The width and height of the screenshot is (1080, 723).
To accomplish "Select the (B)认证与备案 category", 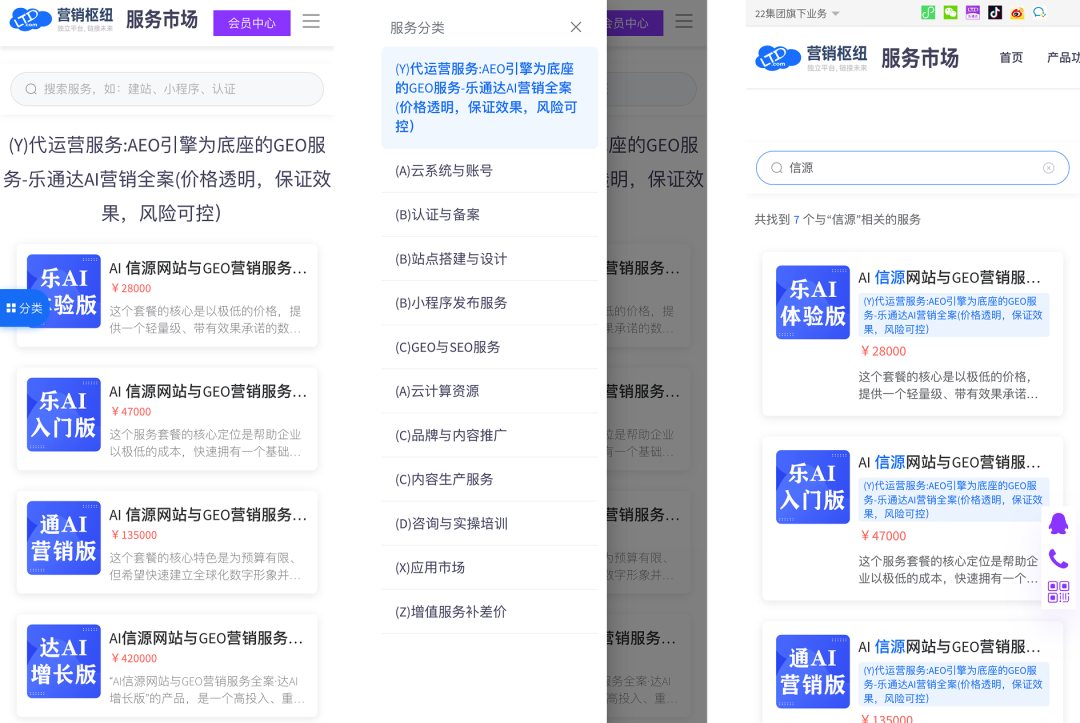I will click(x=490, y=215).
